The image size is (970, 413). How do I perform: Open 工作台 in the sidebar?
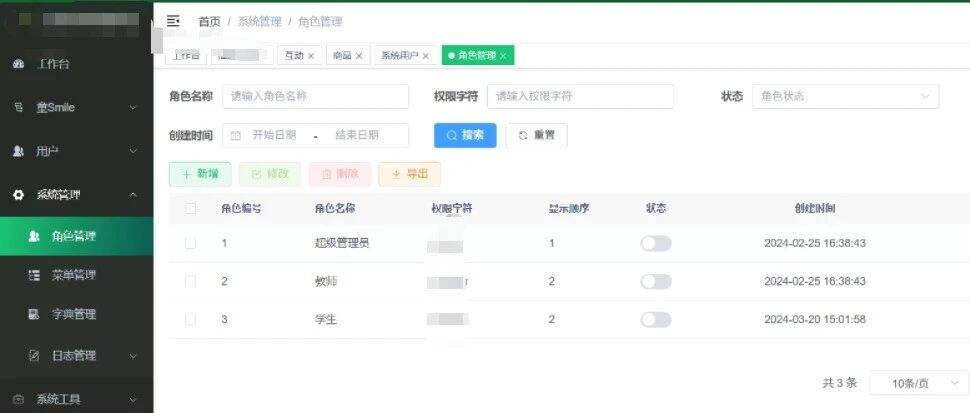point(77,64)
